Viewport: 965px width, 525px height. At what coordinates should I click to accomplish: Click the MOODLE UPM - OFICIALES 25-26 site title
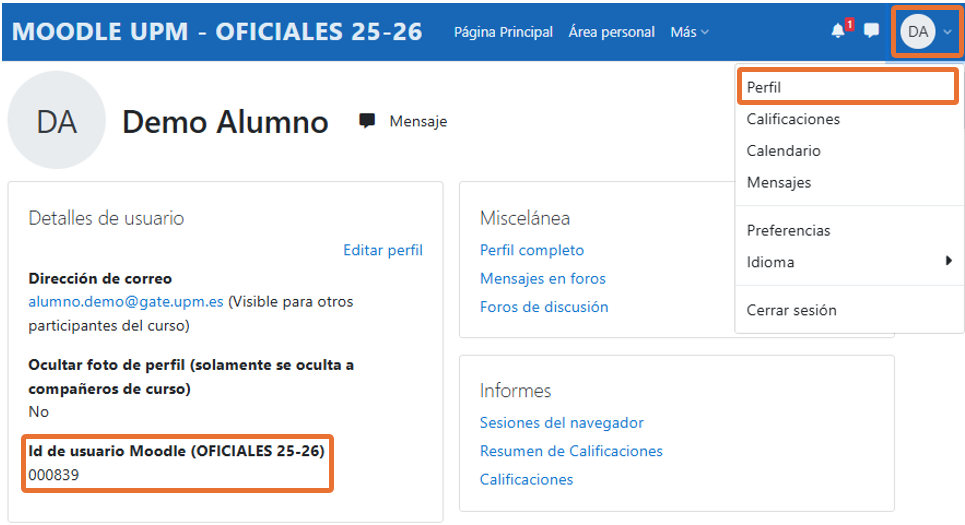[217, 32]
